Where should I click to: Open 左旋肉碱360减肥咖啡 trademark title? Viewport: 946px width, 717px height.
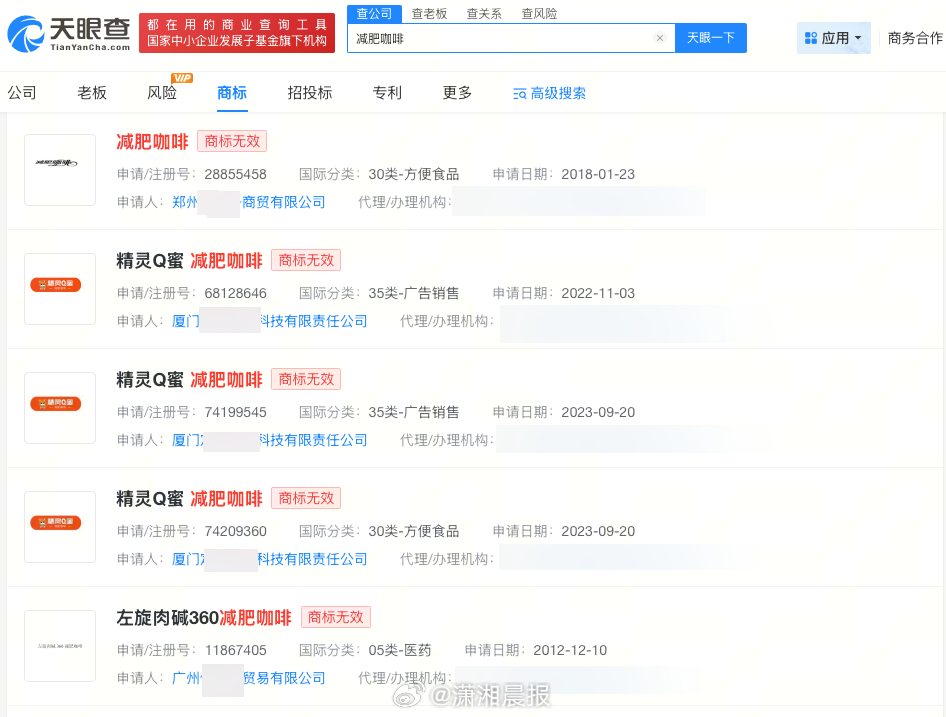point(204,617)
